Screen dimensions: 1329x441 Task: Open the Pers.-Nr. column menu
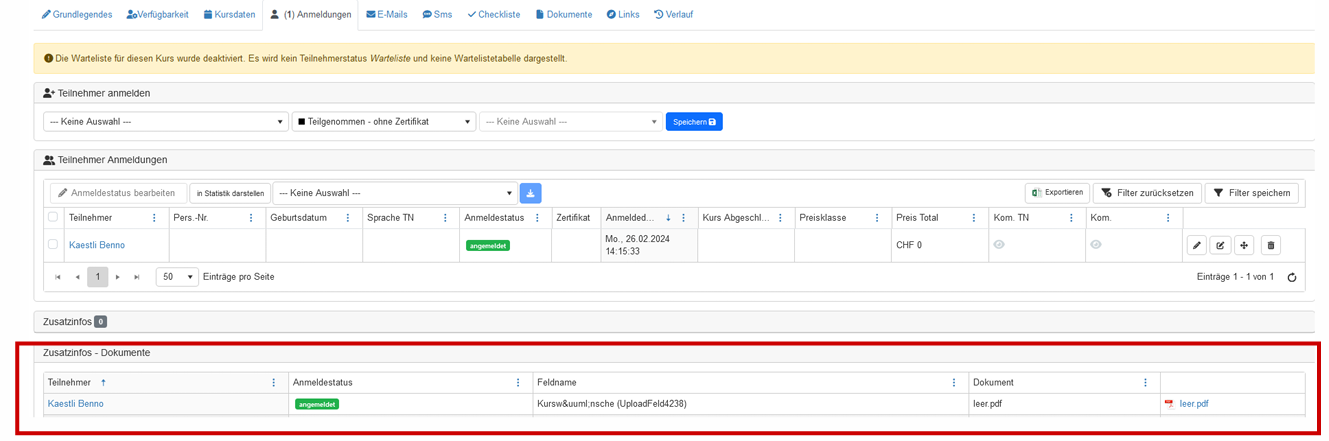[251, 218]
